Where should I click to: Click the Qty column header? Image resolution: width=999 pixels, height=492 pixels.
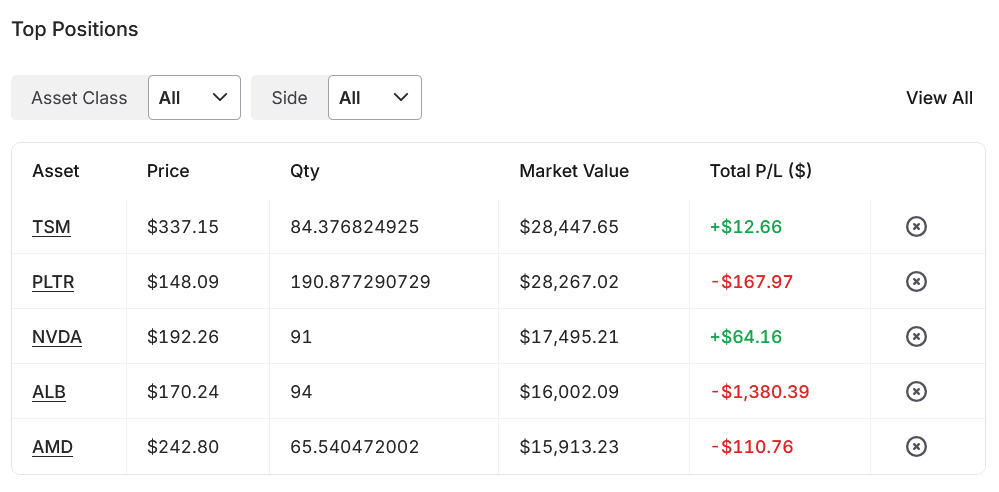click(x=305, y=171)
